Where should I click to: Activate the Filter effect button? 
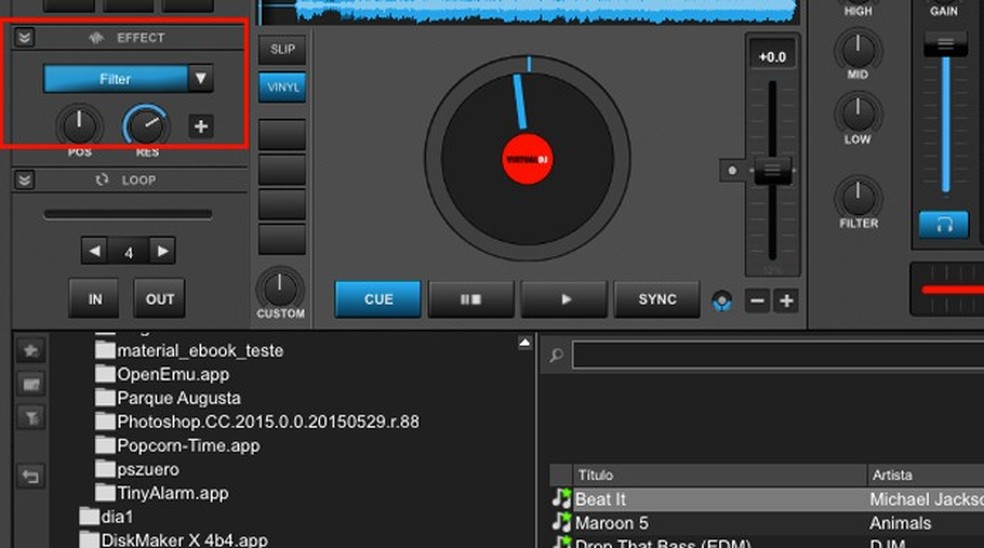coord(115,78)
